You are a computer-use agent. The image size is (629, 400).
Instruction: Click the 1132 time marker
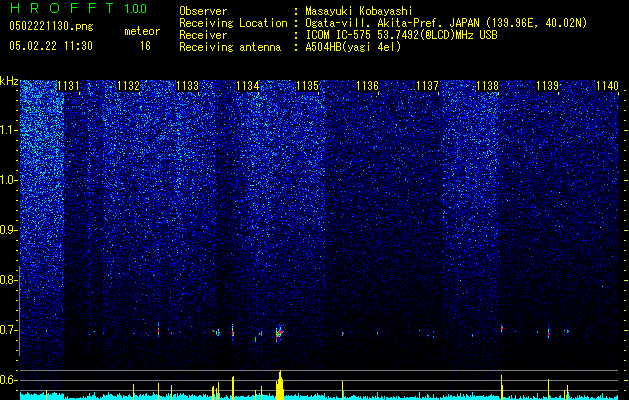[128, 86]
